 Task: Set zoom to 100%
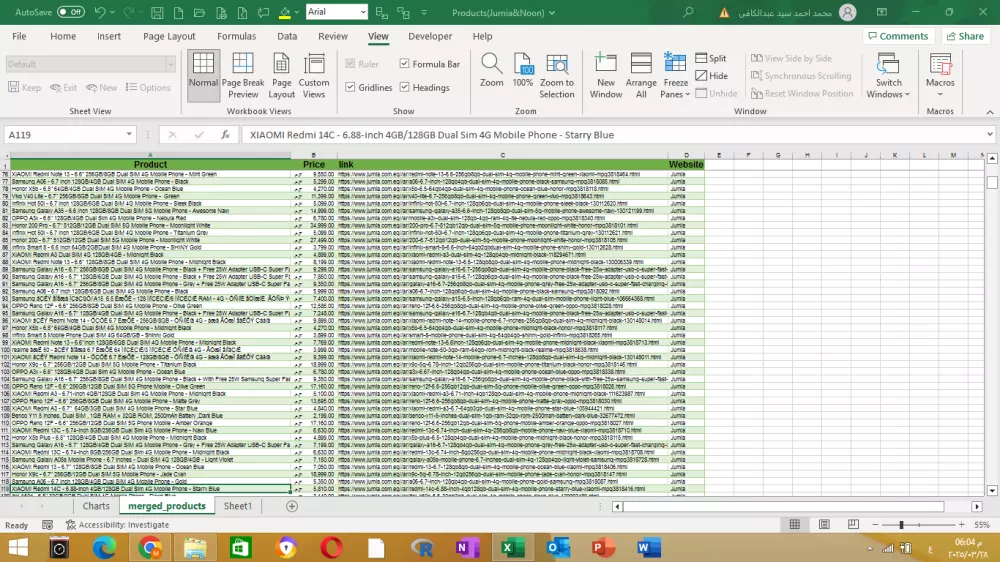pos(522,71)
